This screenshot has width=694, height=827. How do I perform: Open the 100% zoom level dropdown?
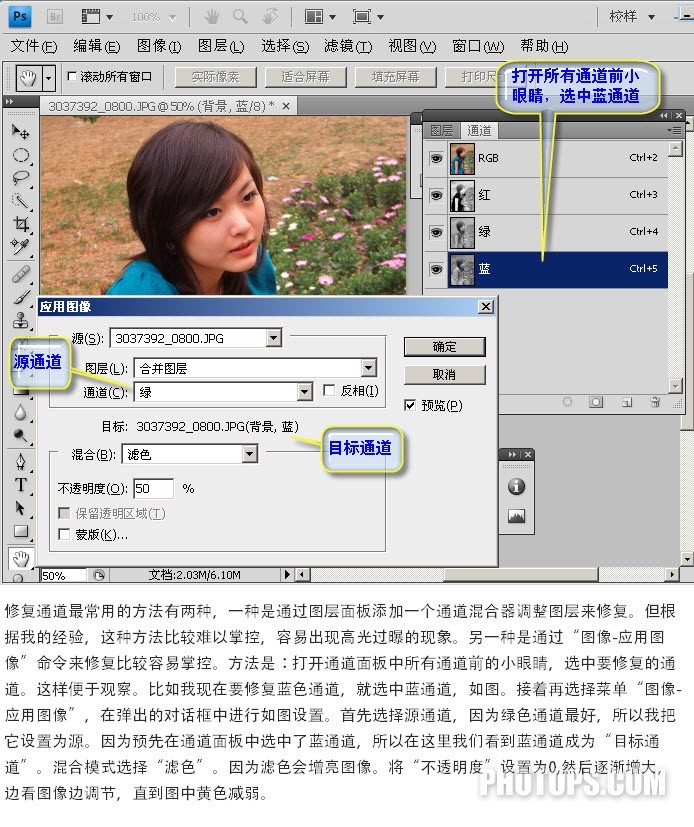[172, 17]
